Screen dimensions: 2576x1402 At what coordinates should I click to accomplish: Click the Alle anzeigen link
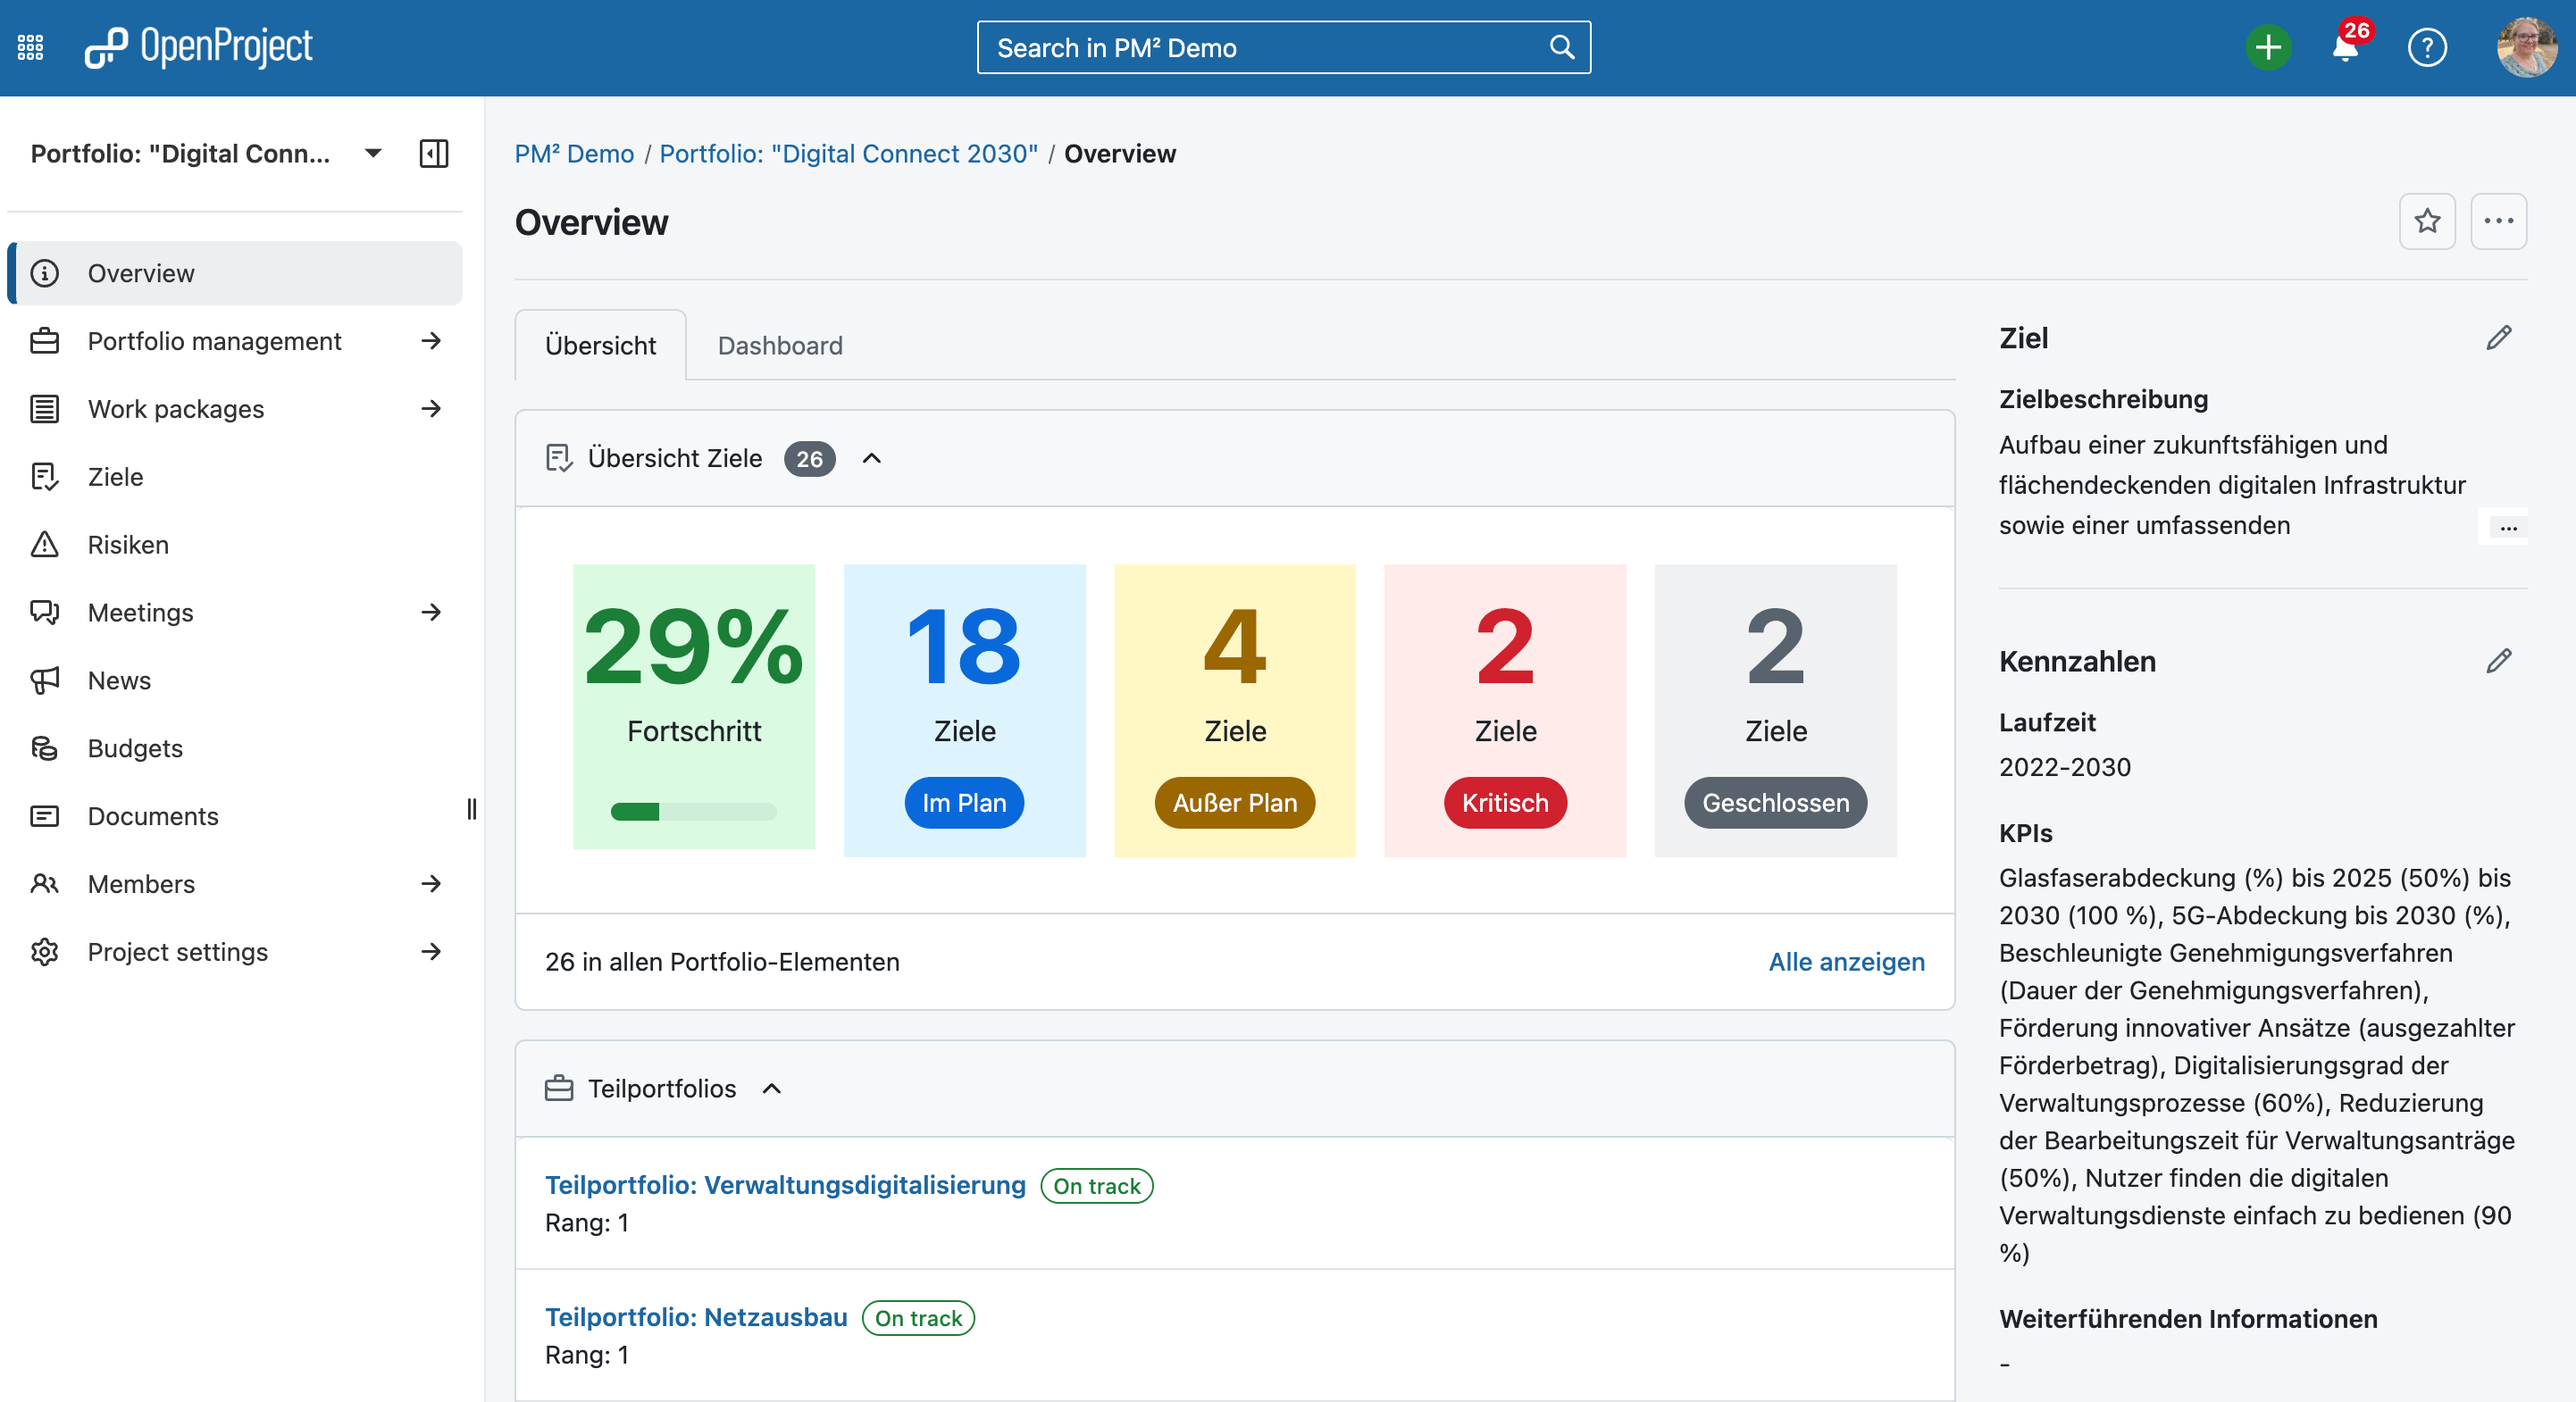pyautogui.click(x=1845, y=961)
